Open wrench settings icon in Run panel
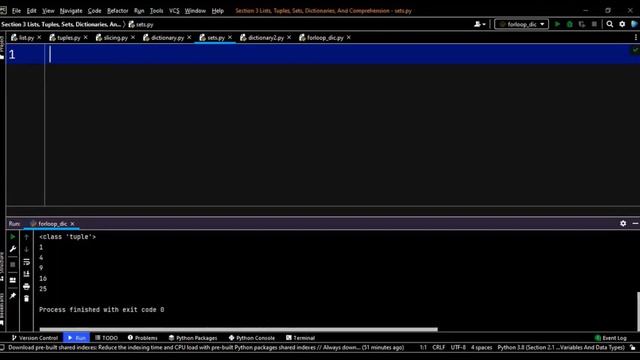 (x=13, y=249)
